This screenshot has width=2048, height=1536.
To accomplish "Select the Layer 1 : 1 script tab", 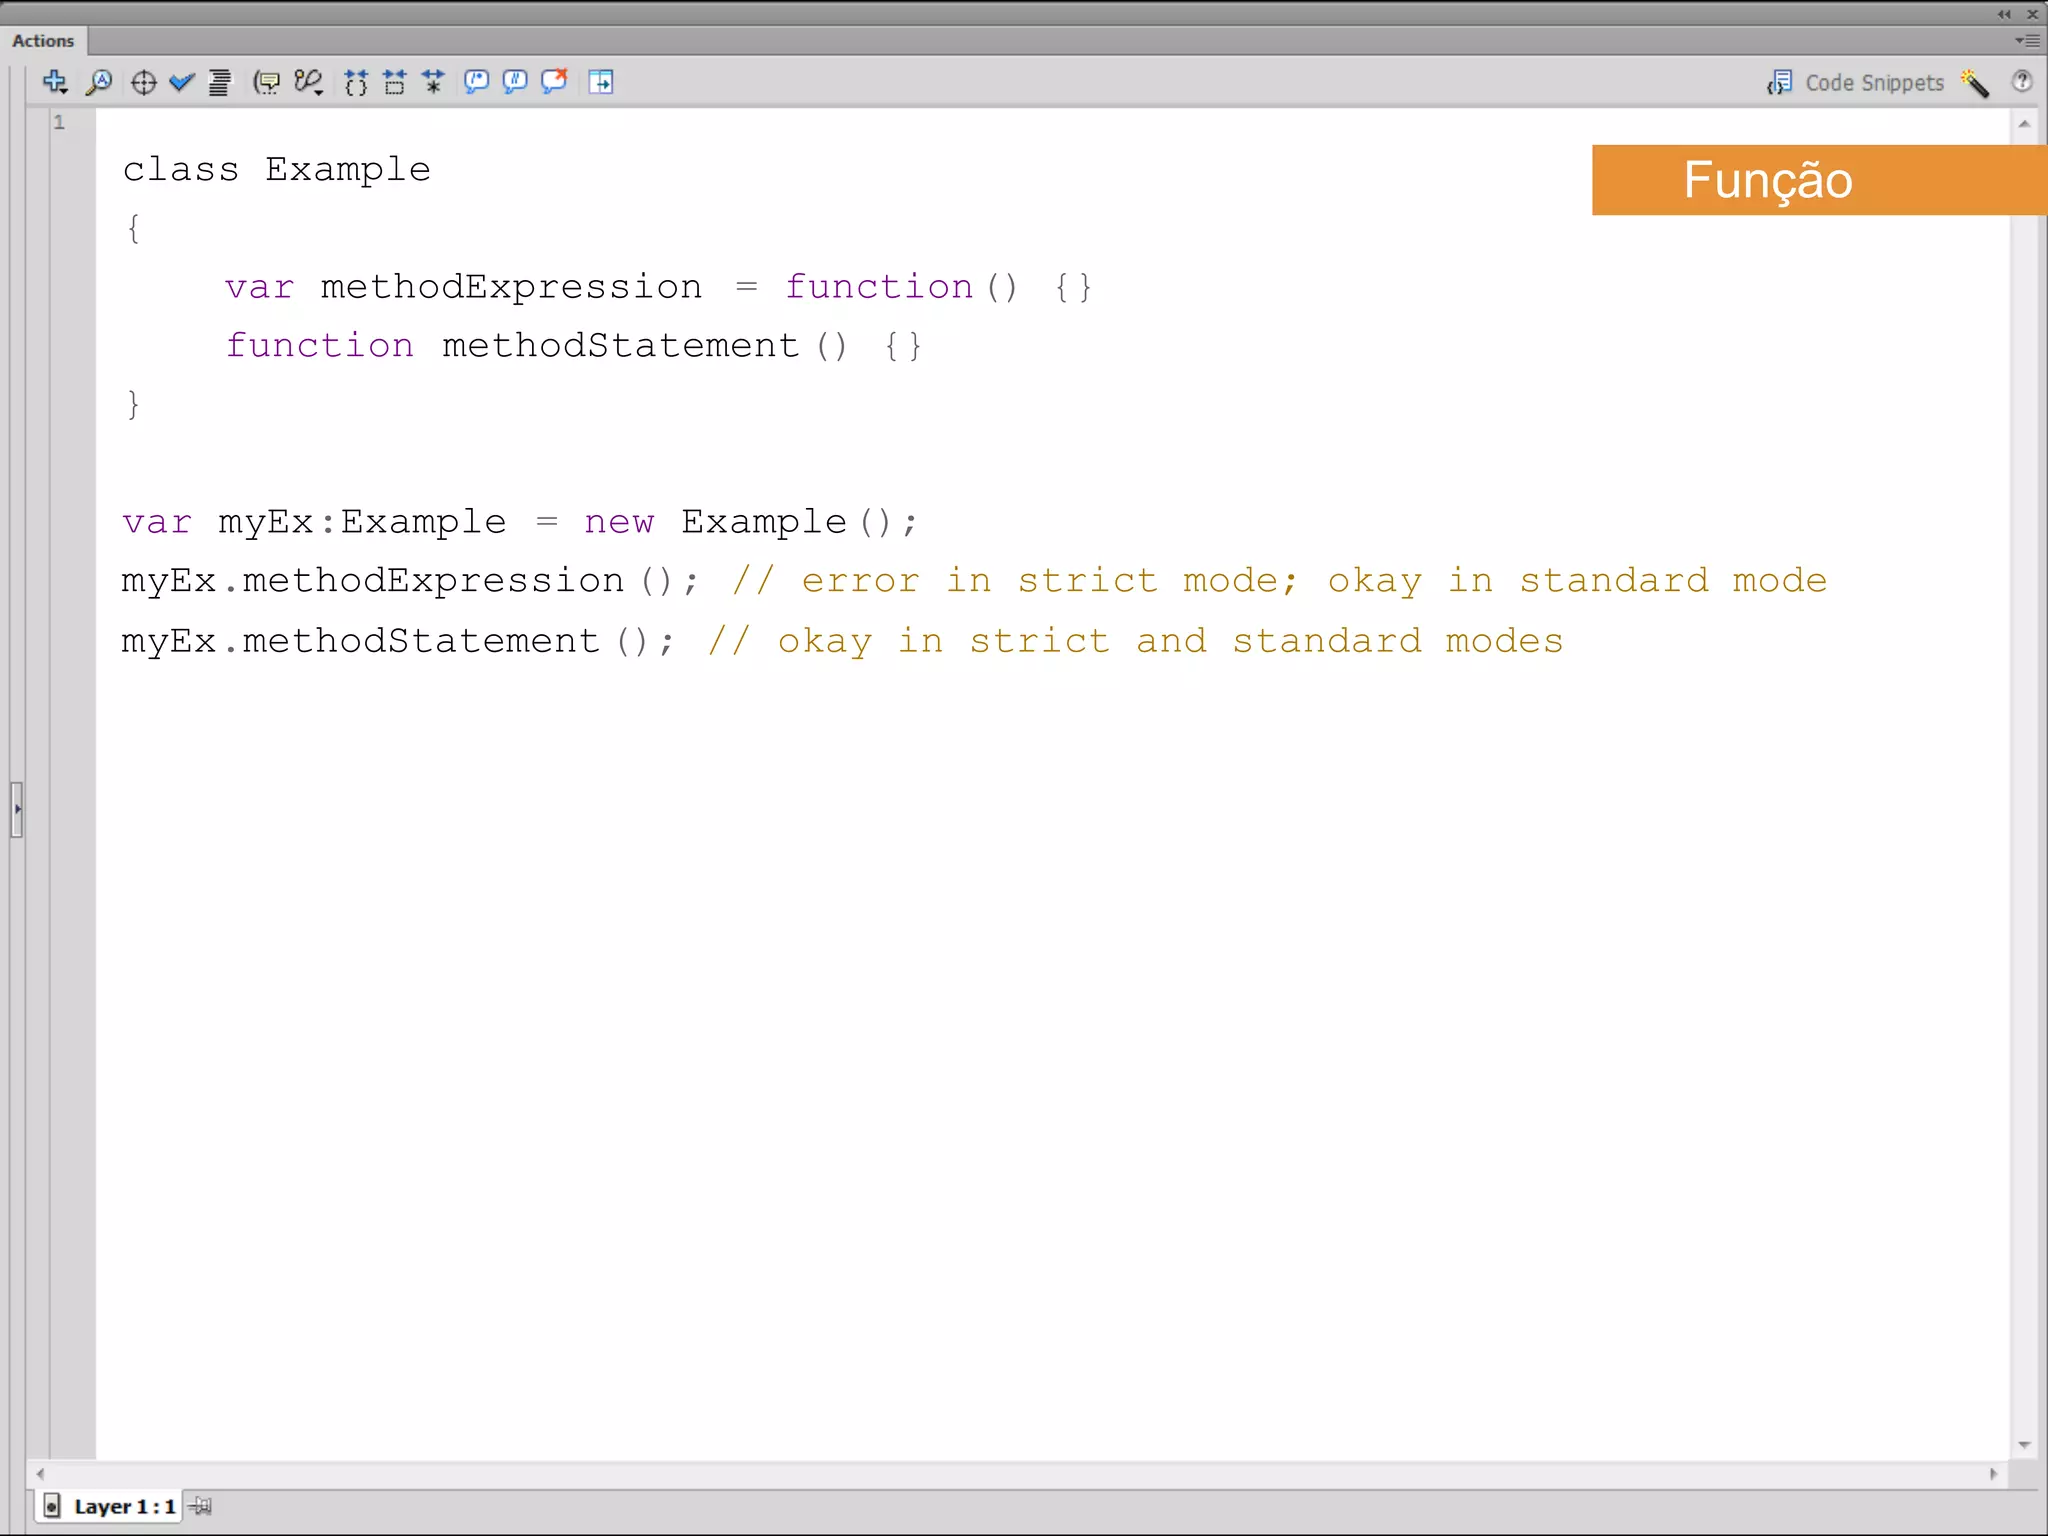I will pos(111,1506).
